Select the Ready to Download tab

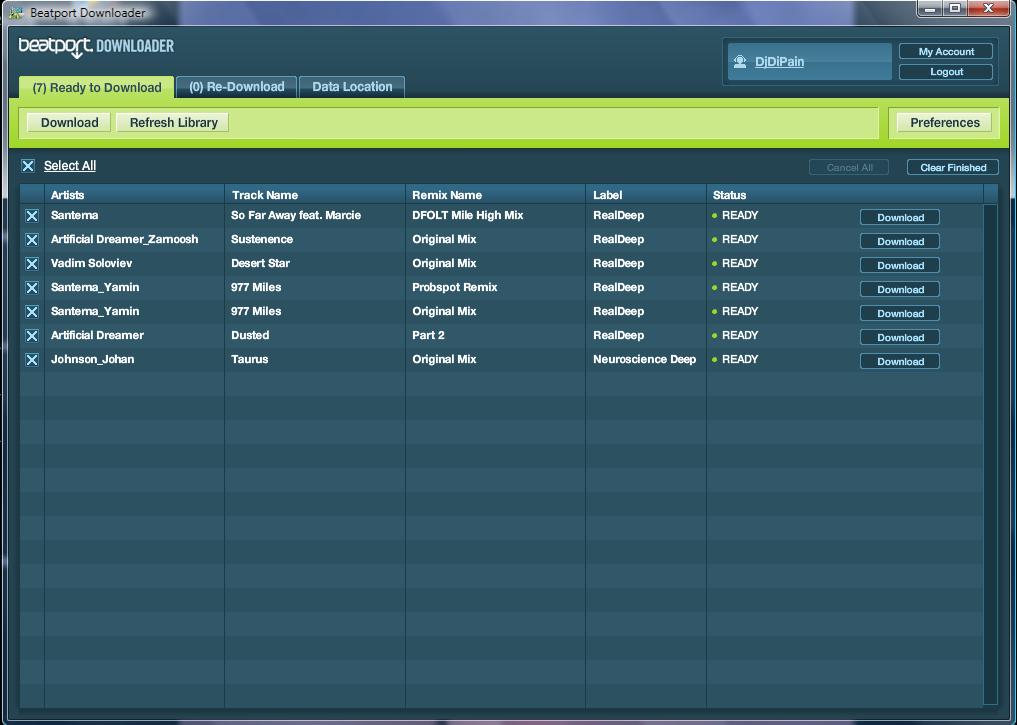tap(96, 88)
